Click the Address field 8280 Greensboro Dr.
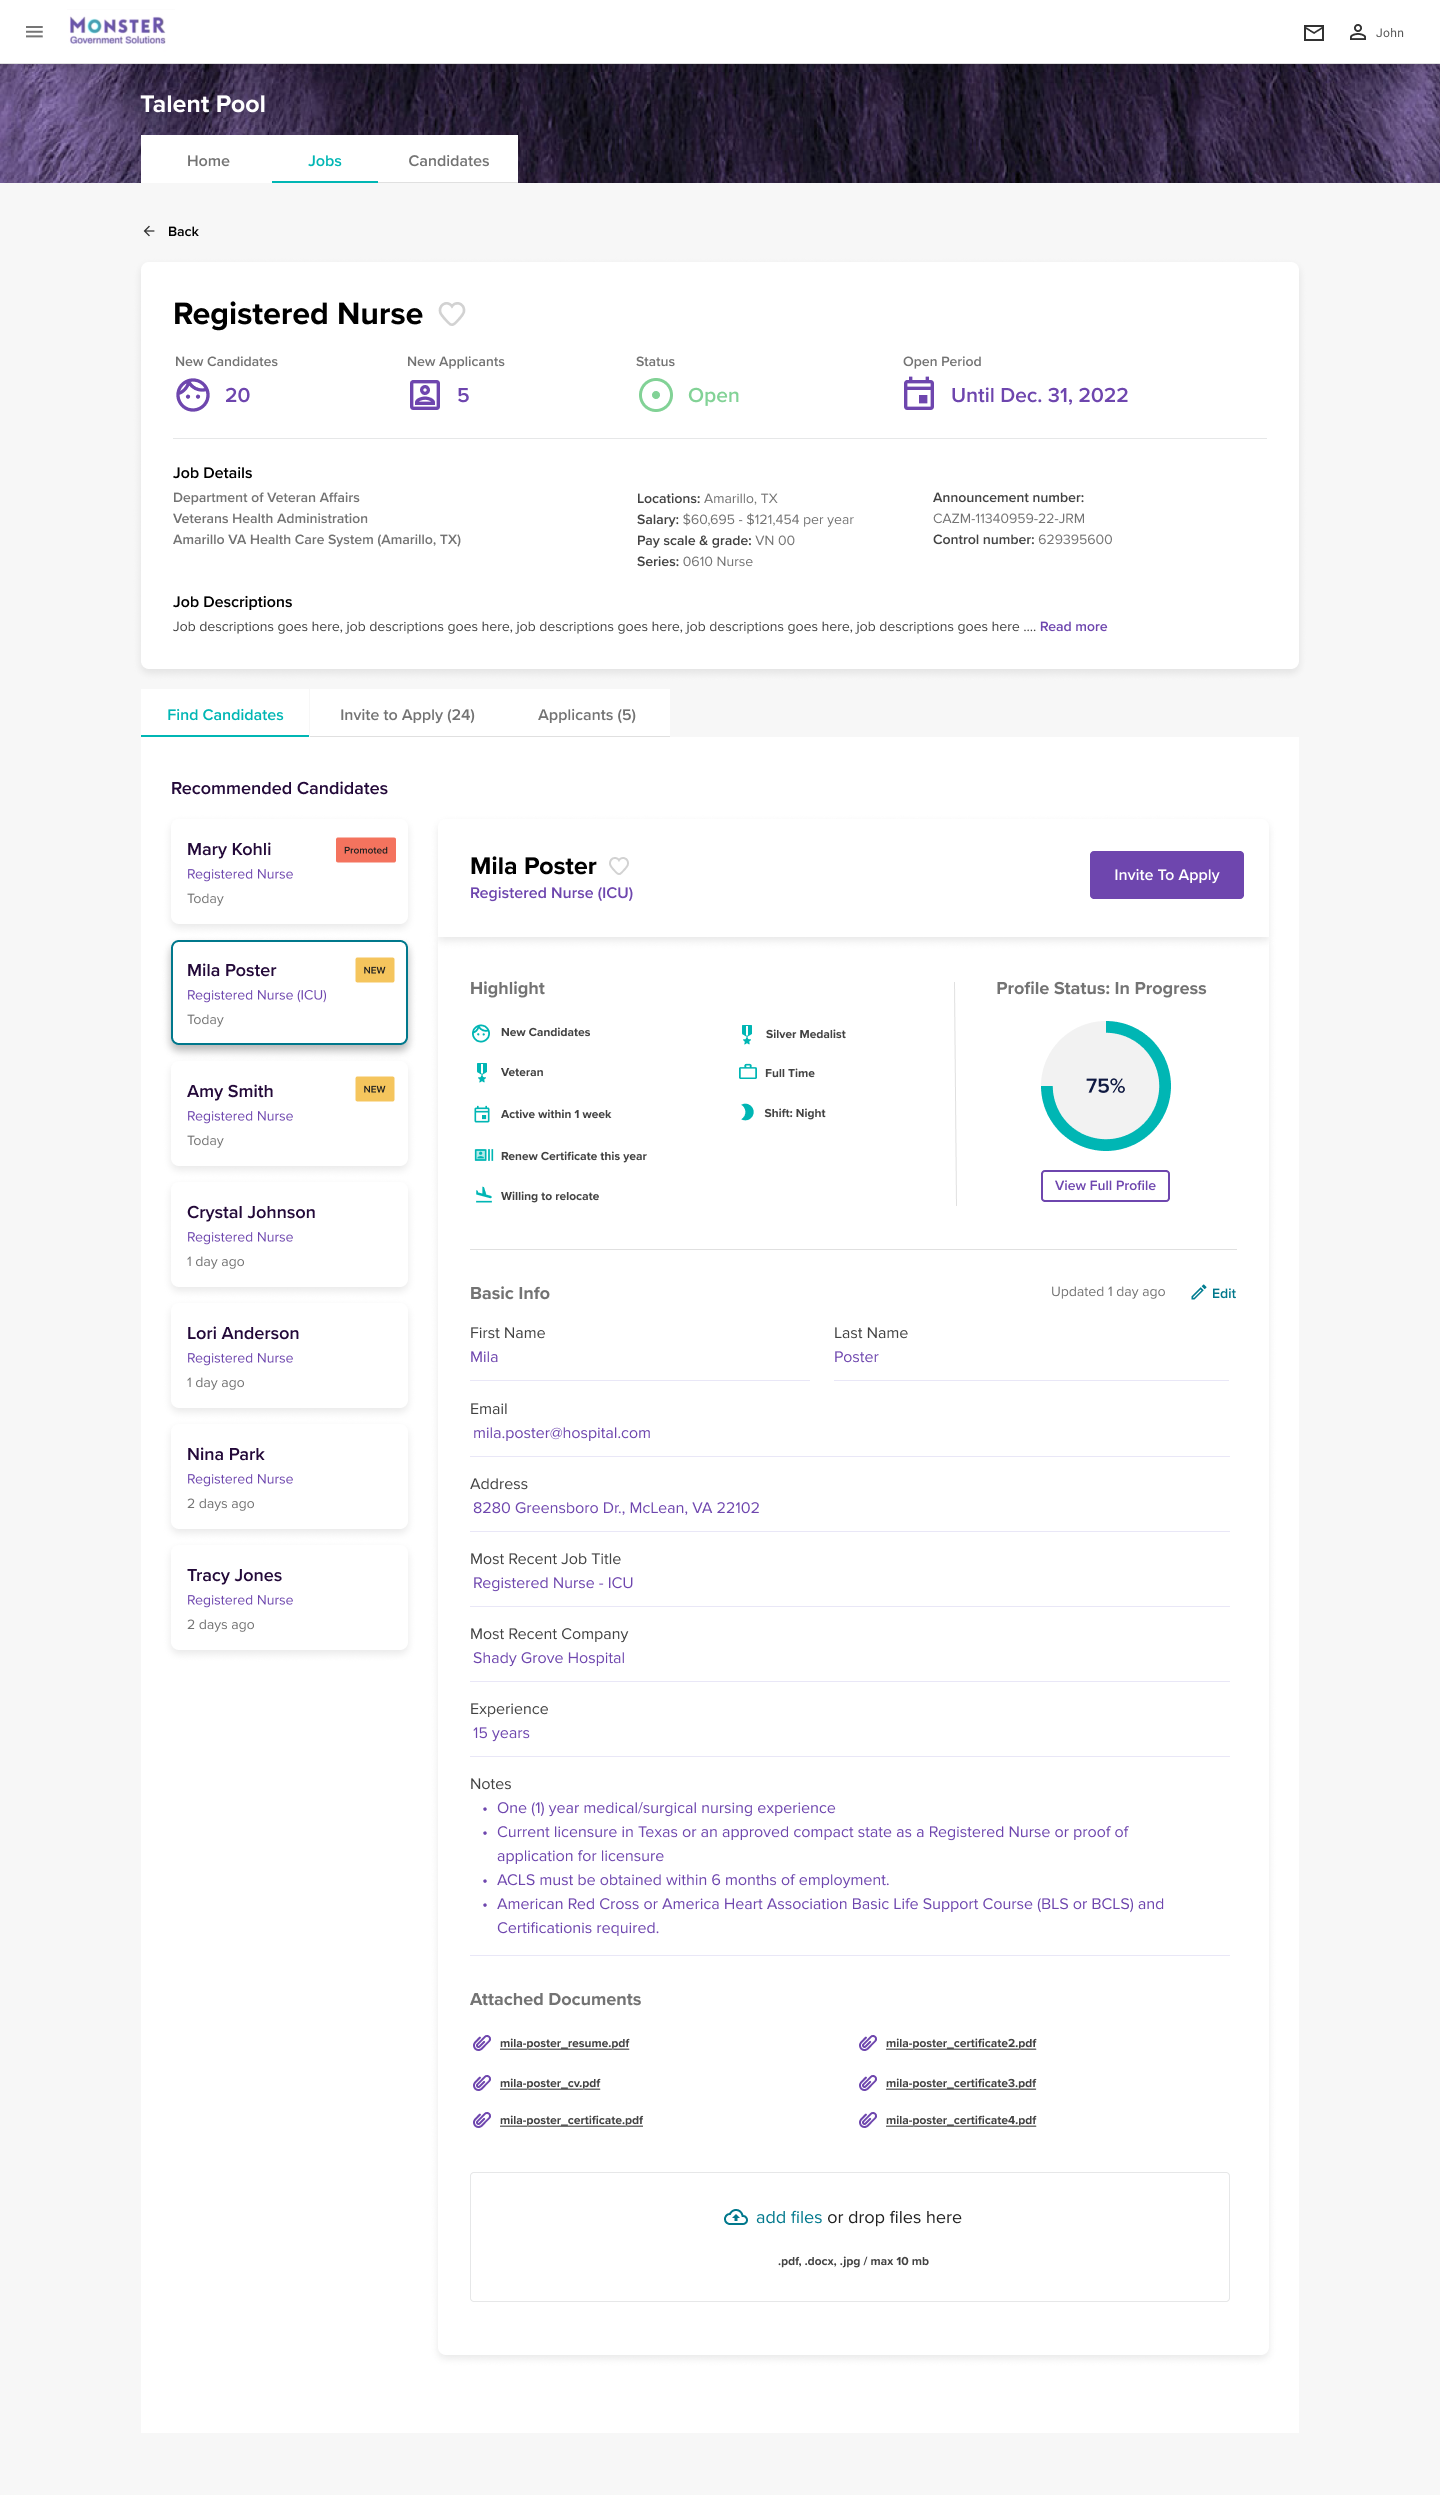This screenshot has height=2495, width=1440. click(850, 1508)
